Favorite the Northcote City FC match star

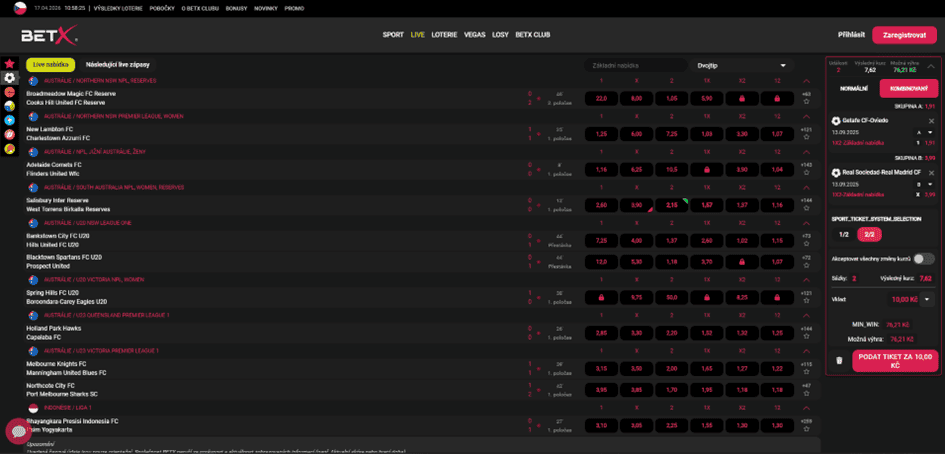(806, 394)
